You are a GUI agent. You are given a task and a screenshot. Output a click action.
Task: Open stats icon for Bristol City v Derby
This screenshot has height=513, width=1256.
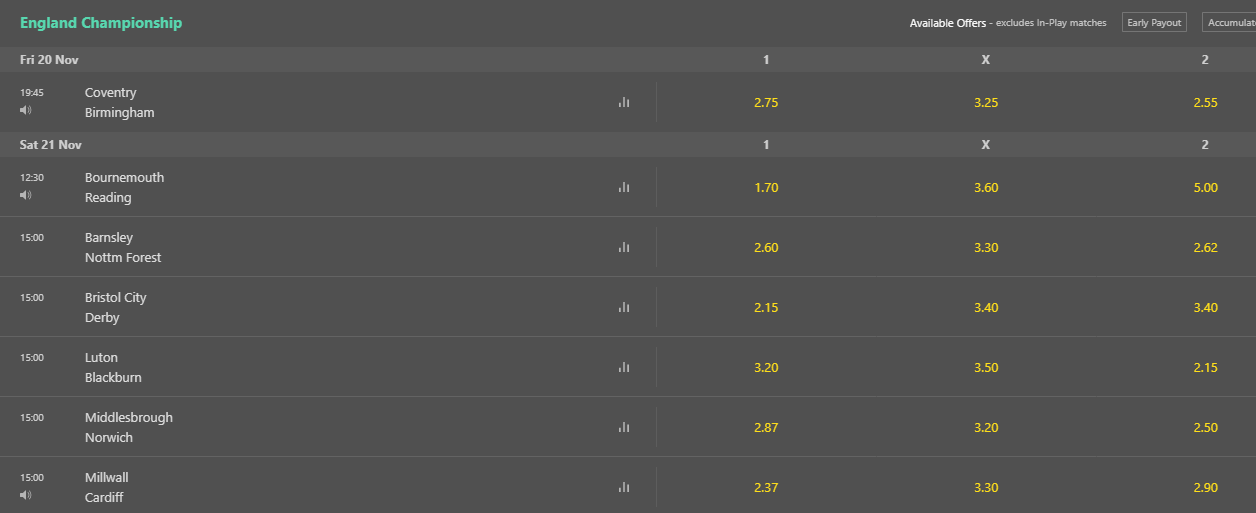coord(624,307)
